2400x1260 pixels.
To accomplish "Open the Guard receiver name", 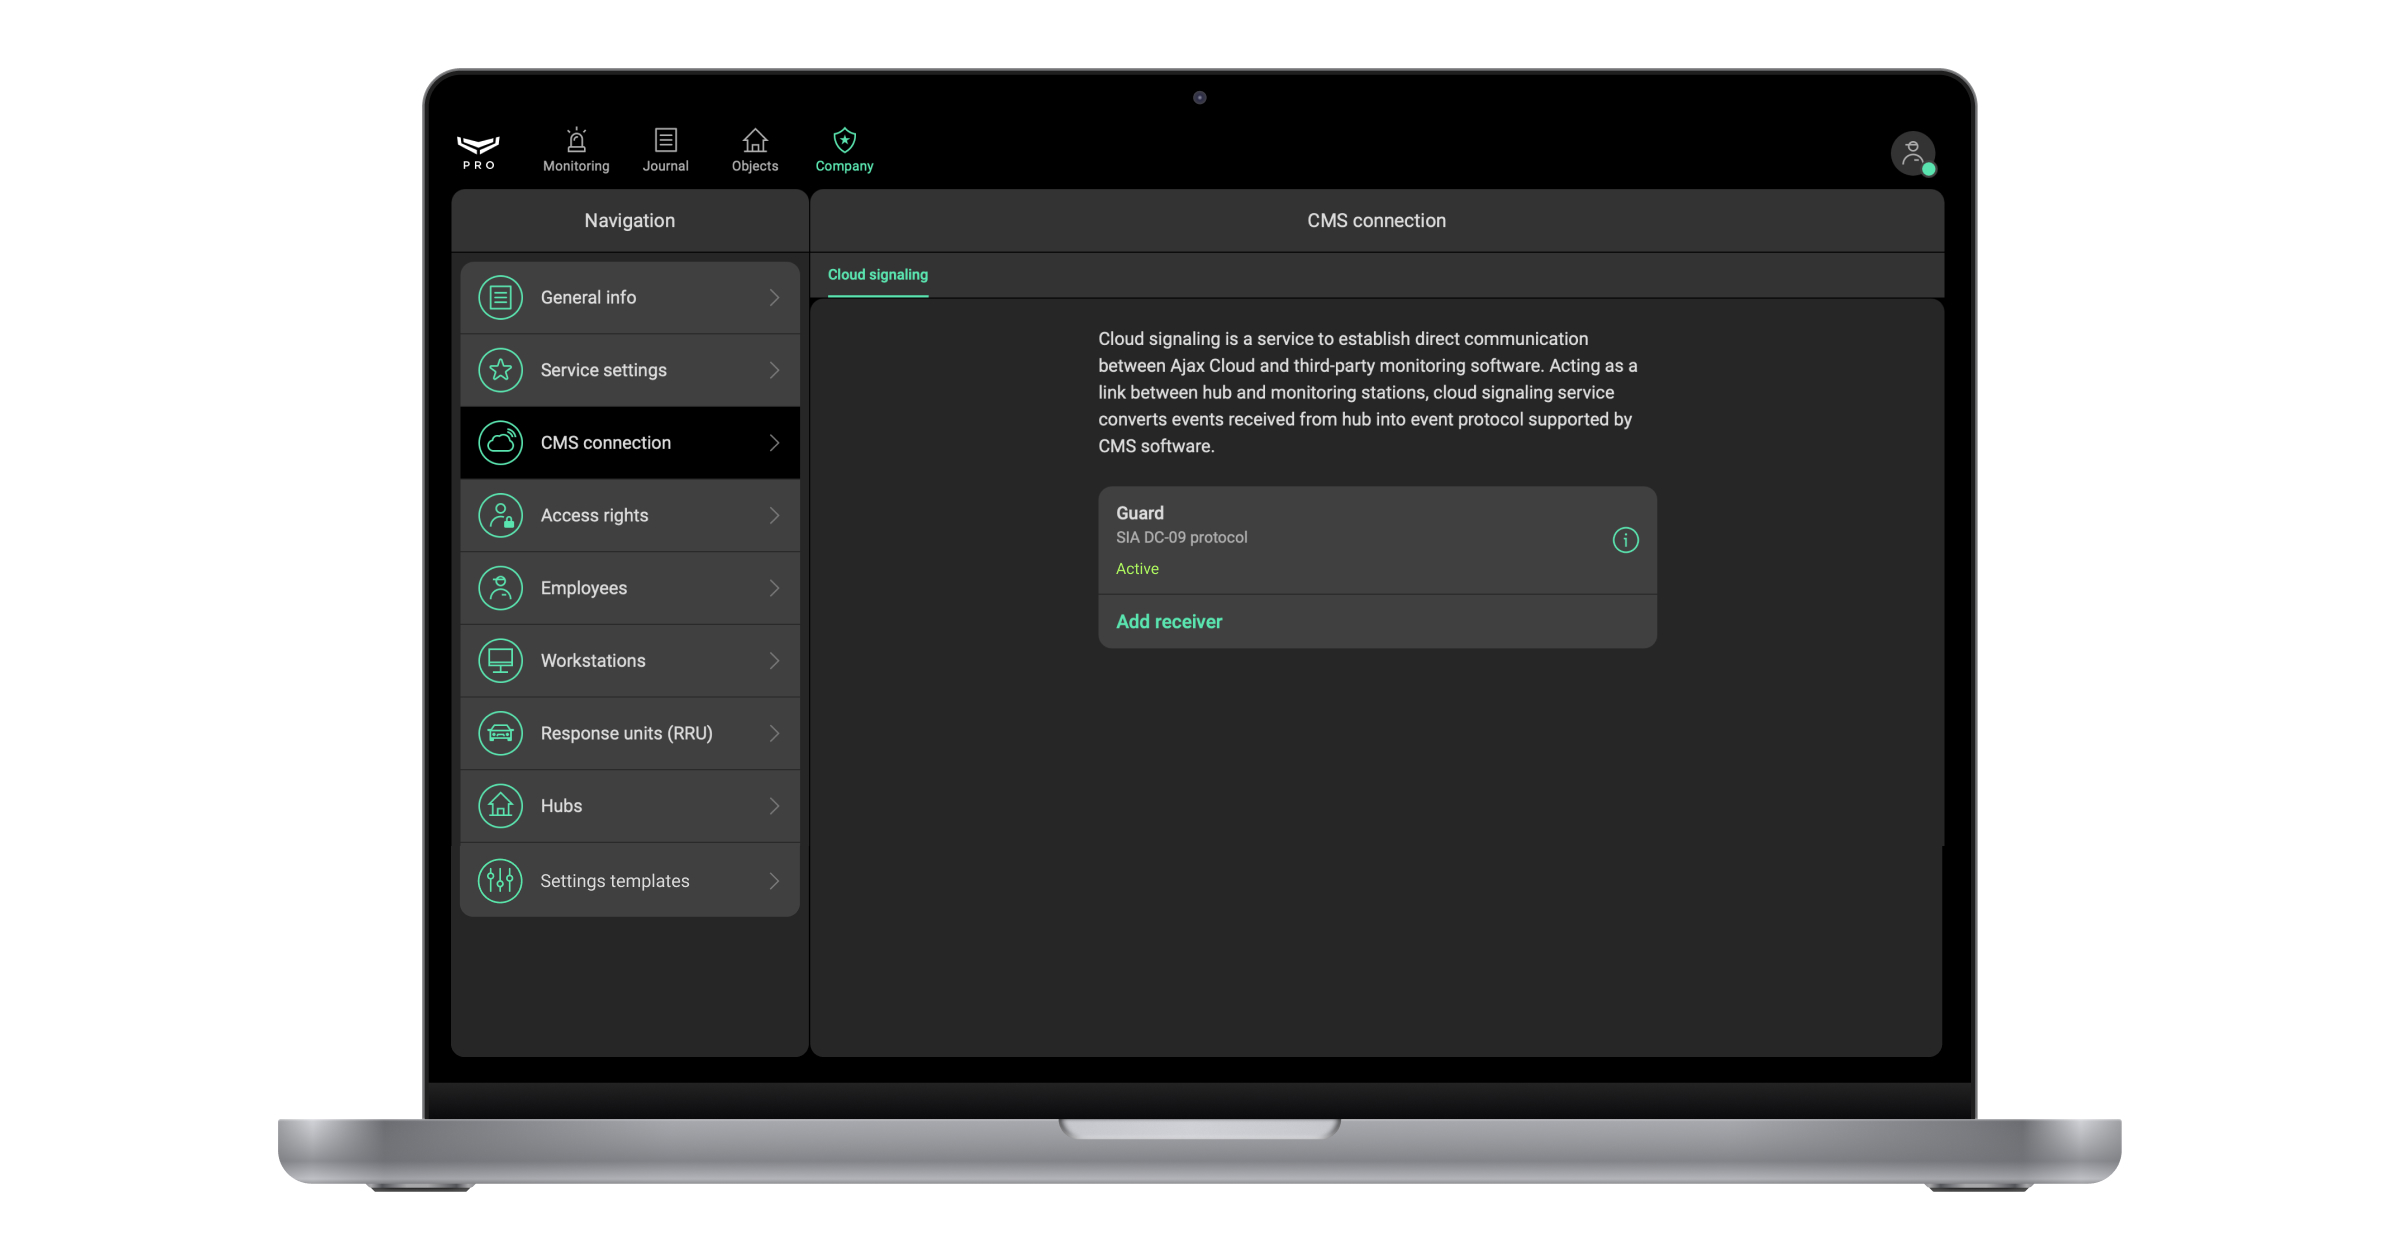I will pos(1140,513).
